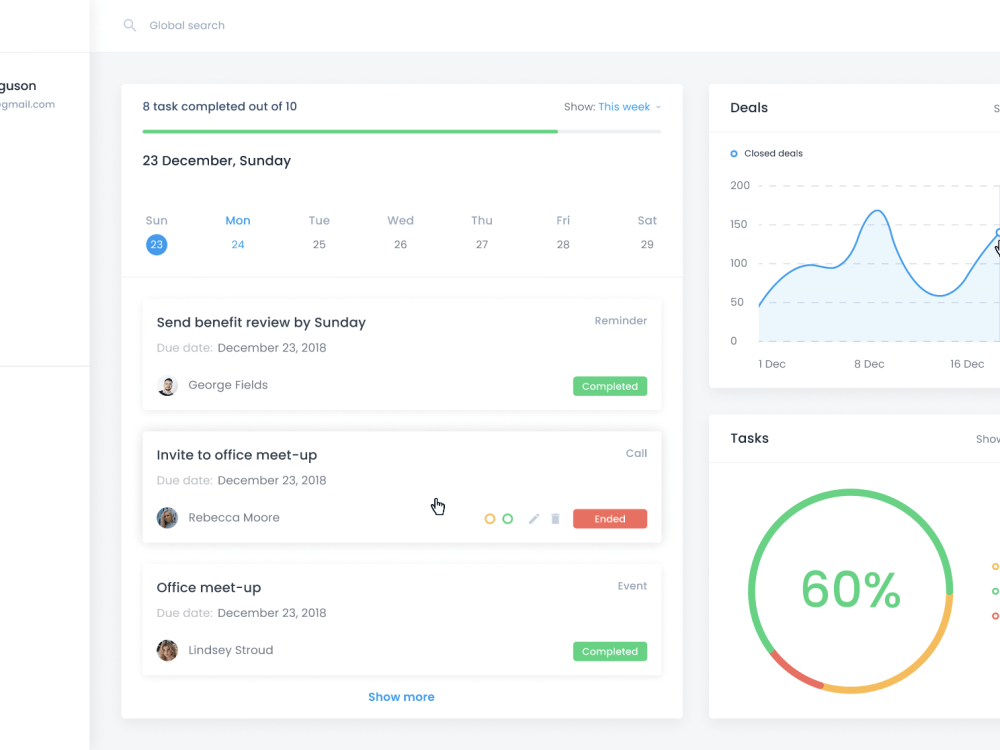Click the Rebecca Moore name
The height and width of the screenshot is (750, 1000).
tap(233, 518)
